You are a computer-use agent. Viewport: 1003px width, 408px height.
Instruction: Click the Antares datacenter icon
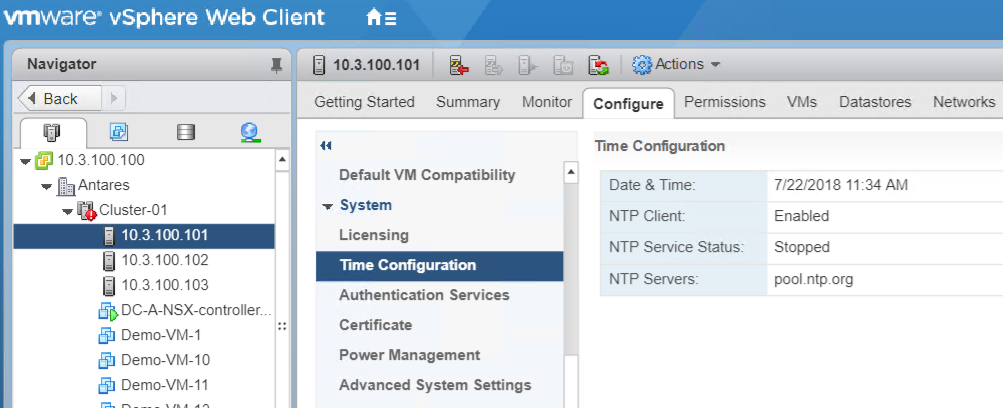point(66,186)
